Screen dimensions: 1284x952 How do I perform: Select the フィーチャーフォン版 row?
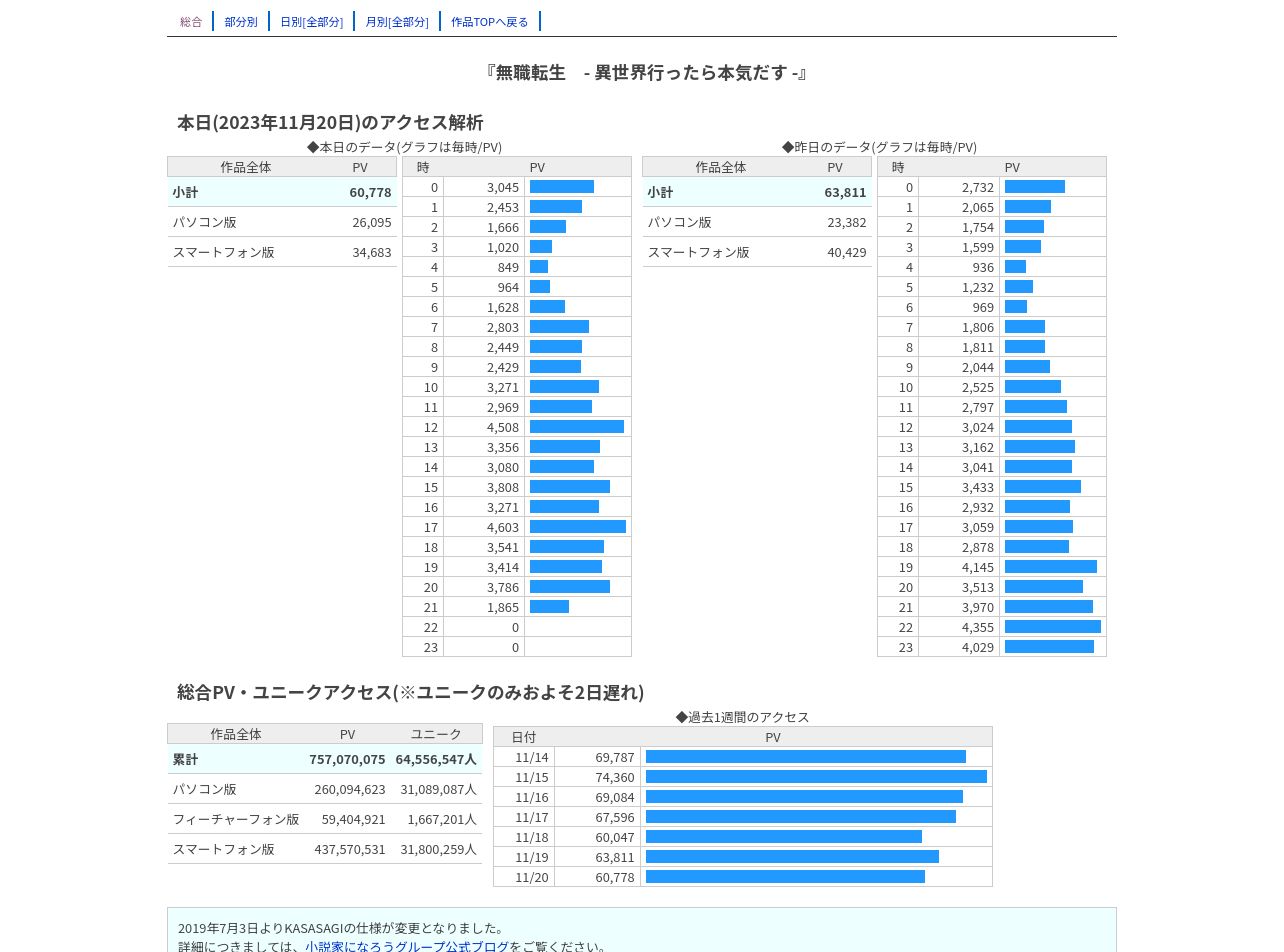coord(325,819)
